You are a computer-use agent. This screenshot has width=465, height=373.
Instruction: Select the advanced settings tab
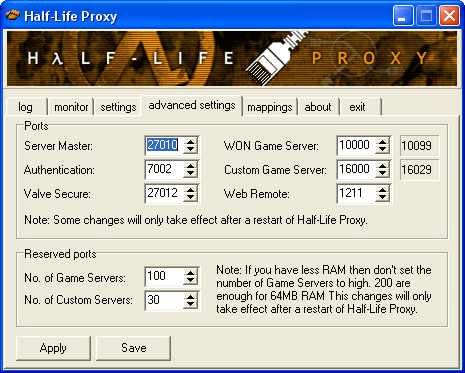192,105
